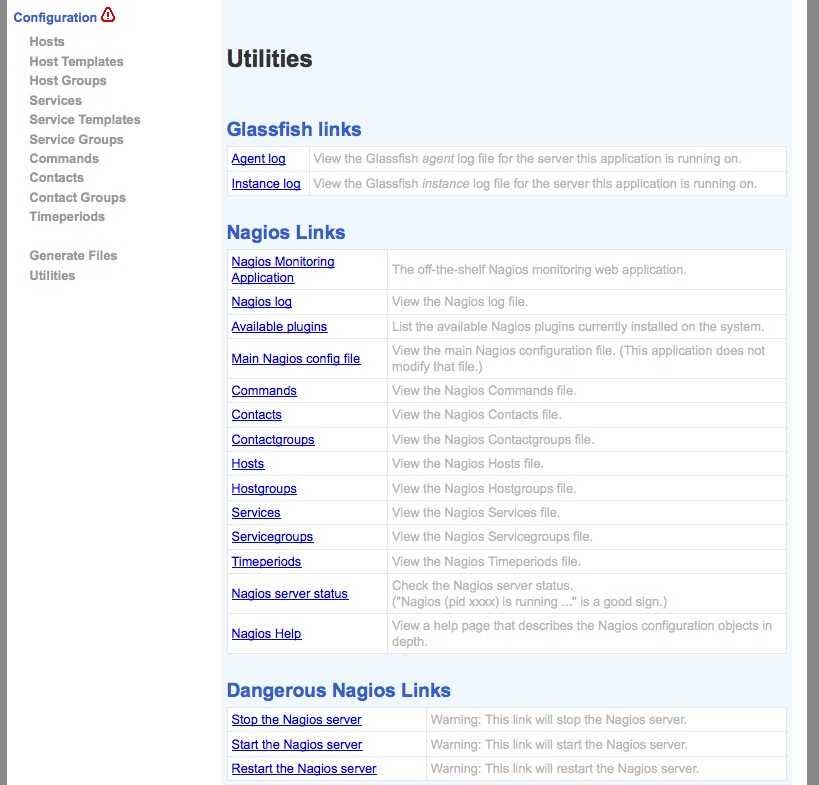
Task: Select Utilities in the sidebar
Action: tap(52, 275)
